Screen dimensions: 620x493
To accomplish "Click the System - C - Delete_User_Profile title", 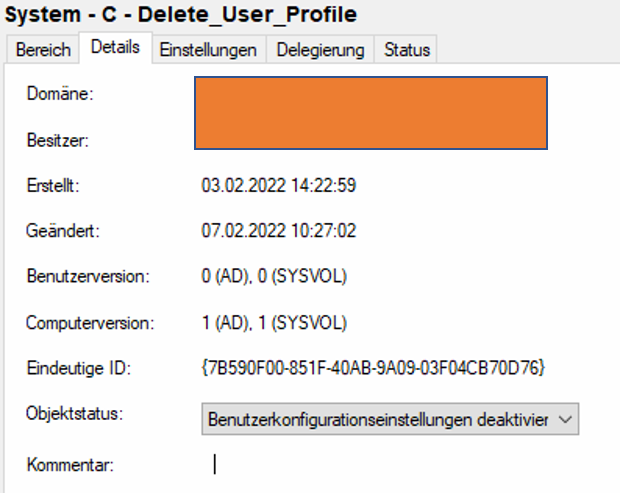I will (x=181, y=15).
